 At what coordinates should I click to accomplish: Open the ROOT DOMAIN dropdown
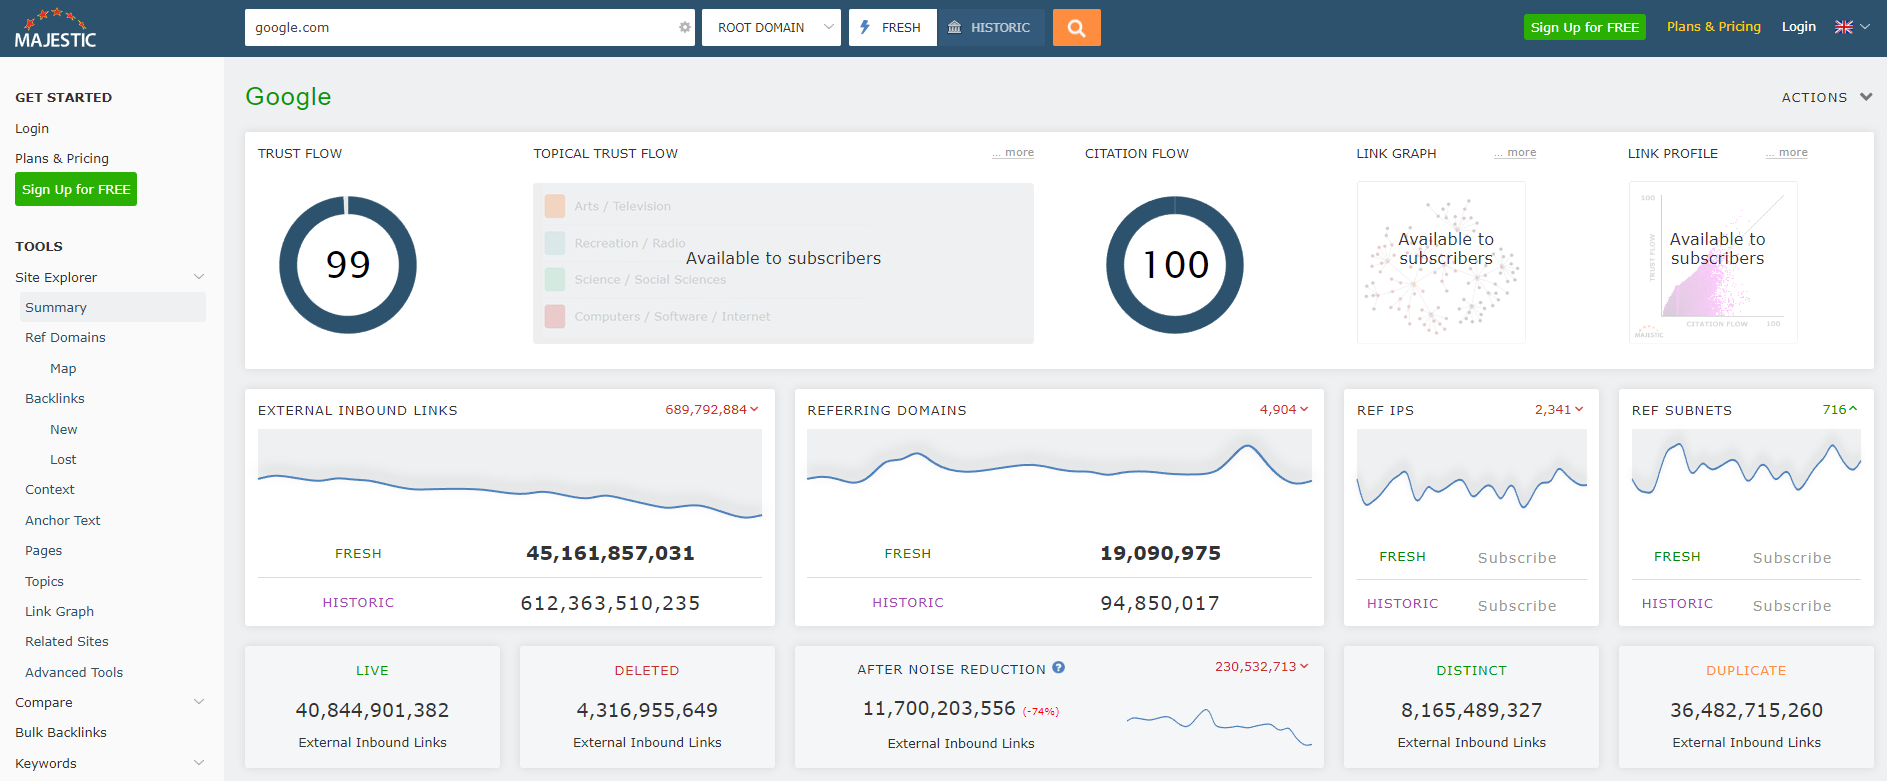pos(771,28)
